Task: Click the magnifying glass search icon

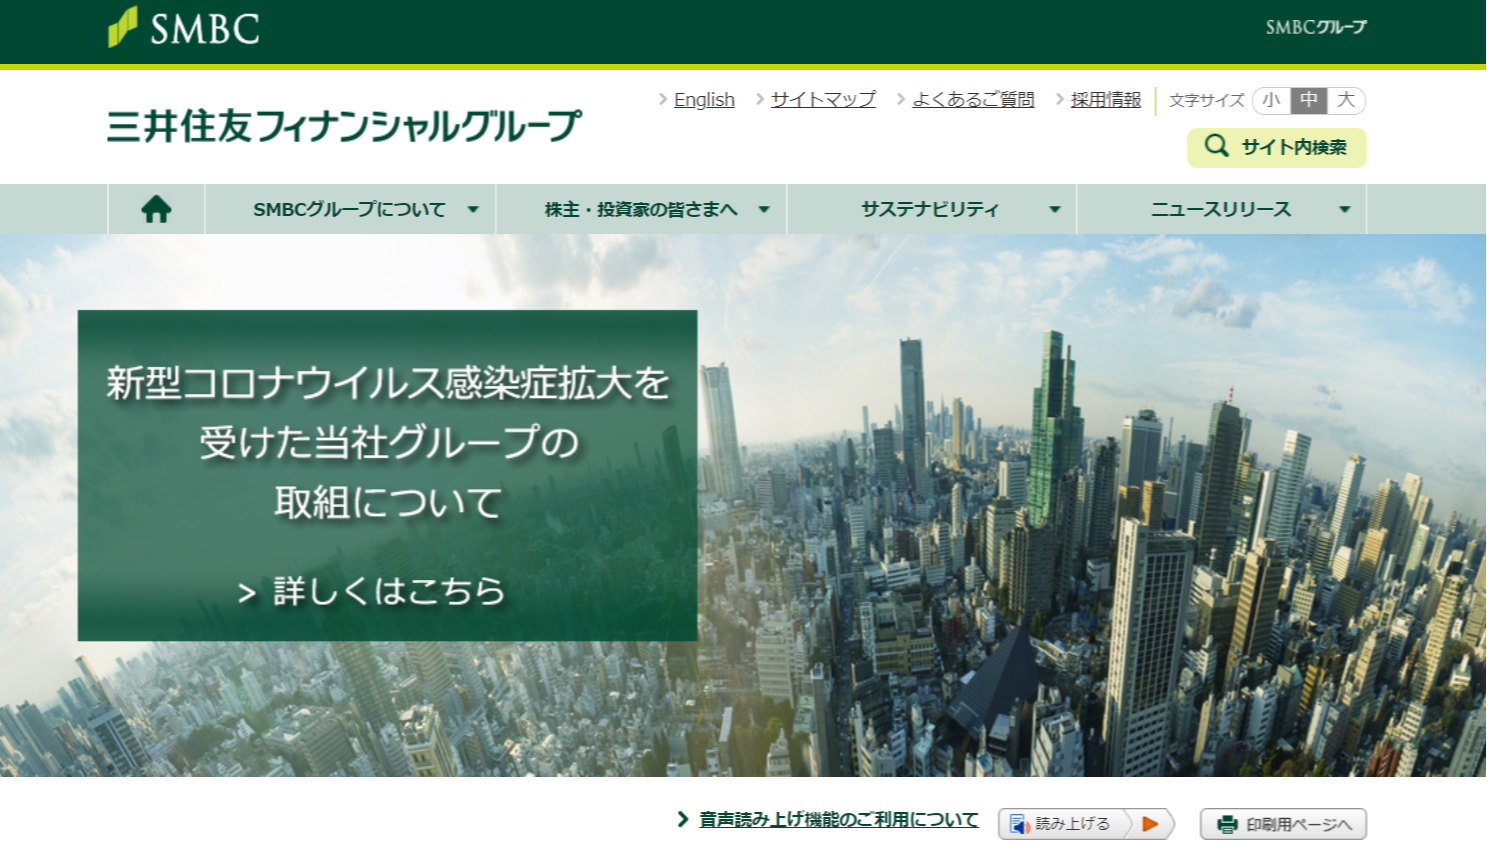Action: [x=1216, y=146]
